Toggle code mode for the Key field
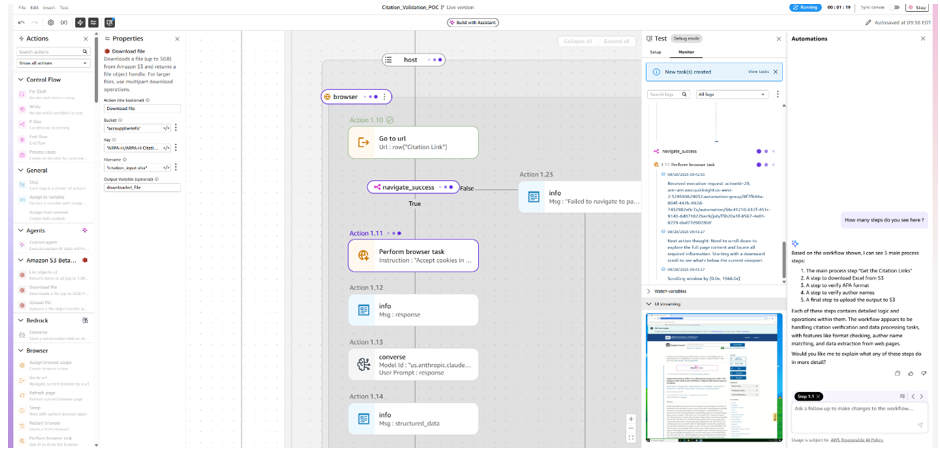 [166, 148]
